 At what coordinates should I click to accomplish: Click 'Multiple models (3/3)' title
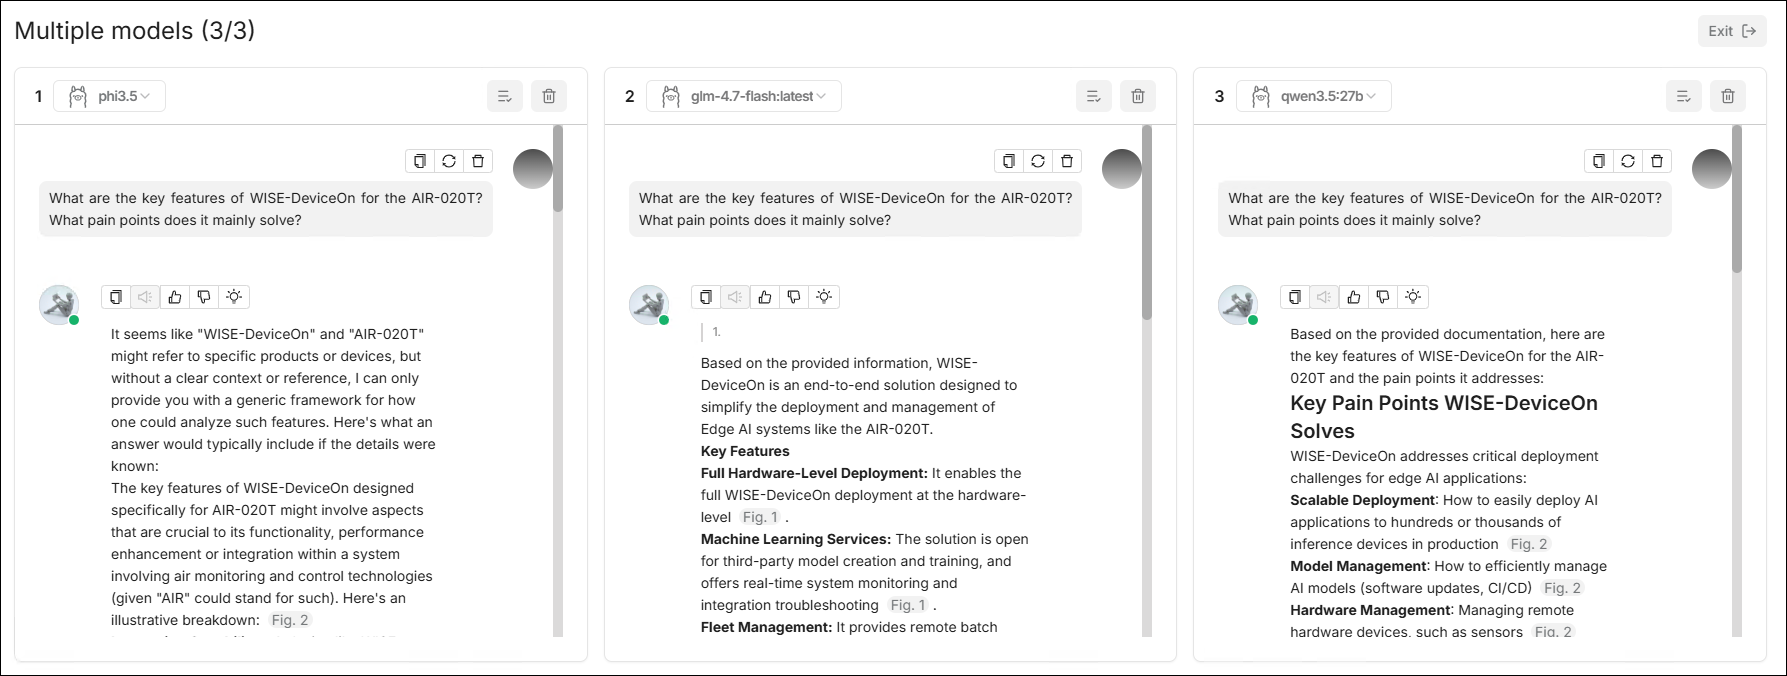(x=135, y=31)
